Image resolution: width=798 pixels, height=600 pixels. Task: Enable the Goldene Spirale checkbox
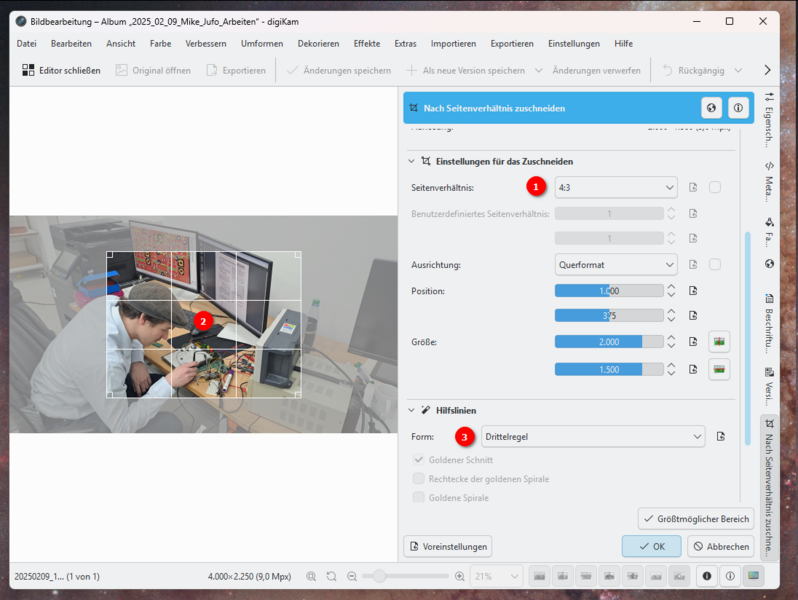(x=418, y=497)
